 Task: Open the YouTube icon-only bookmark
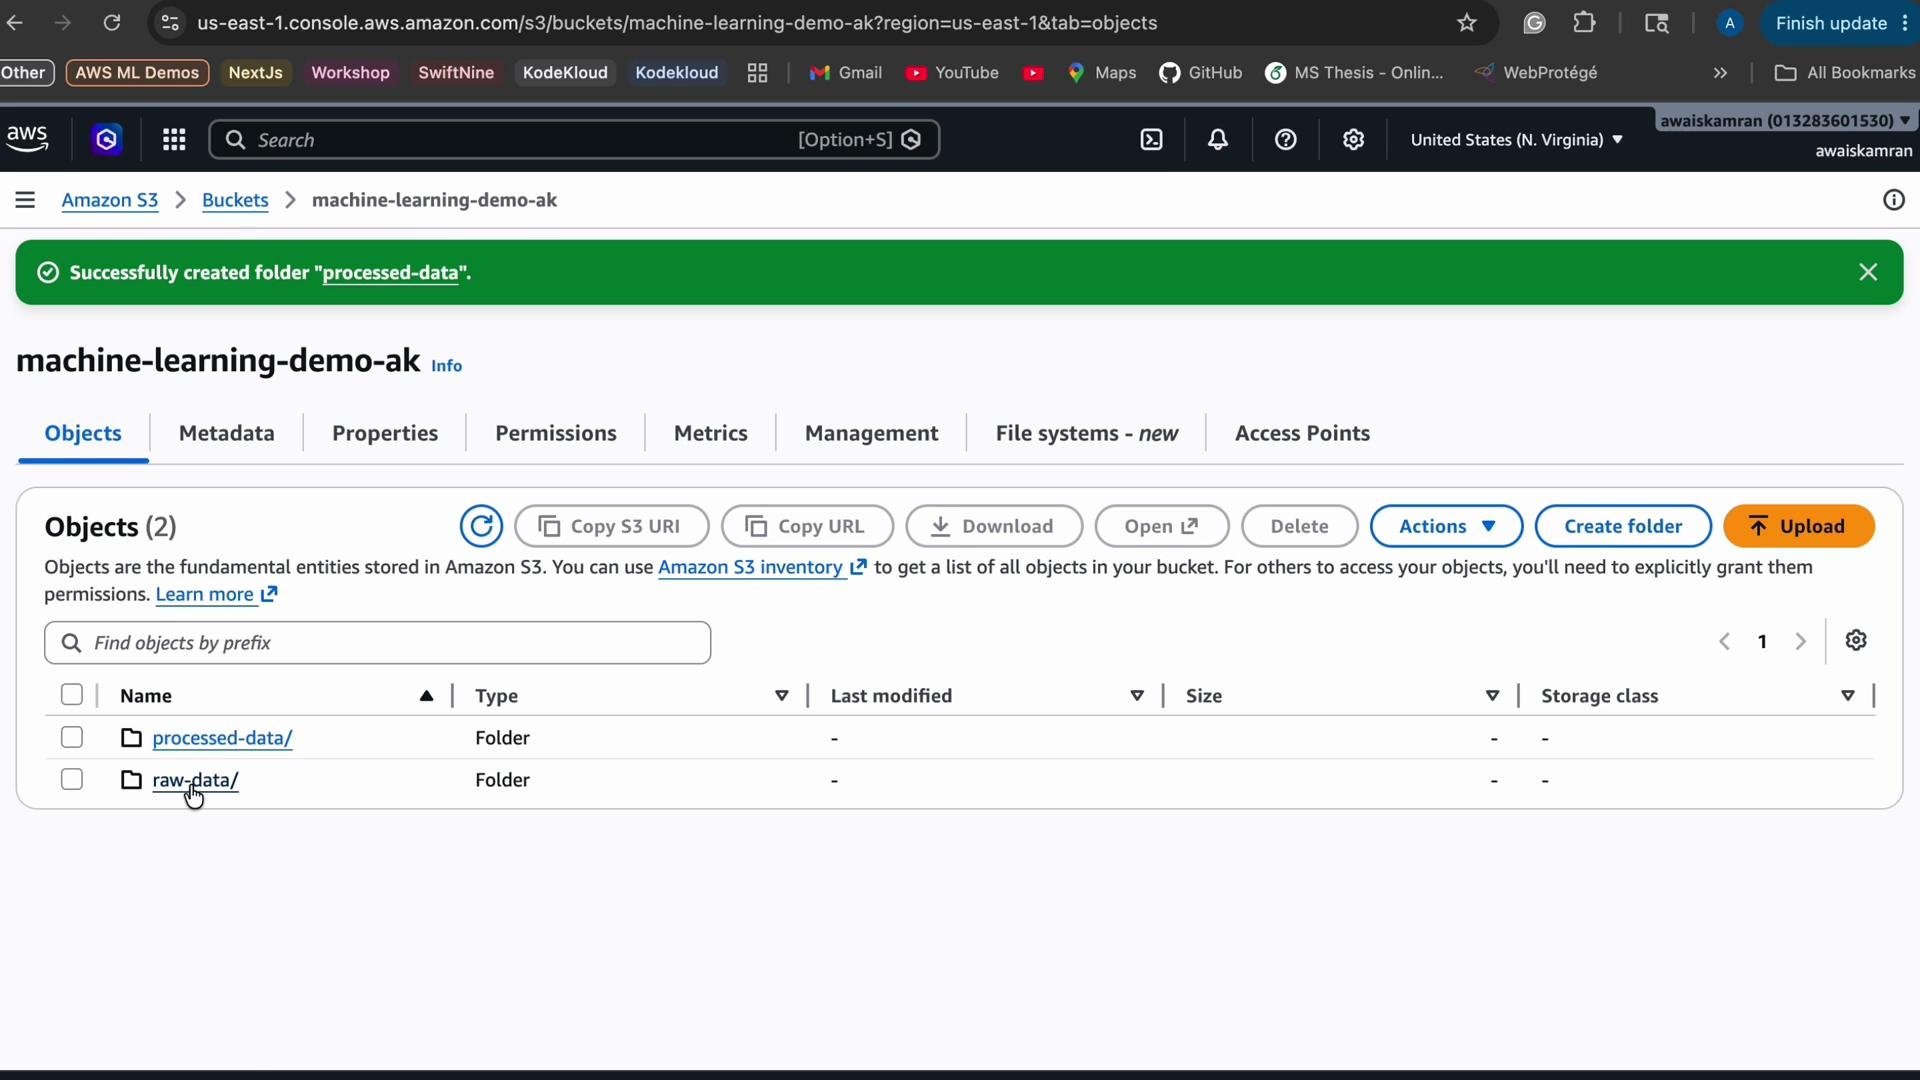1034,73
